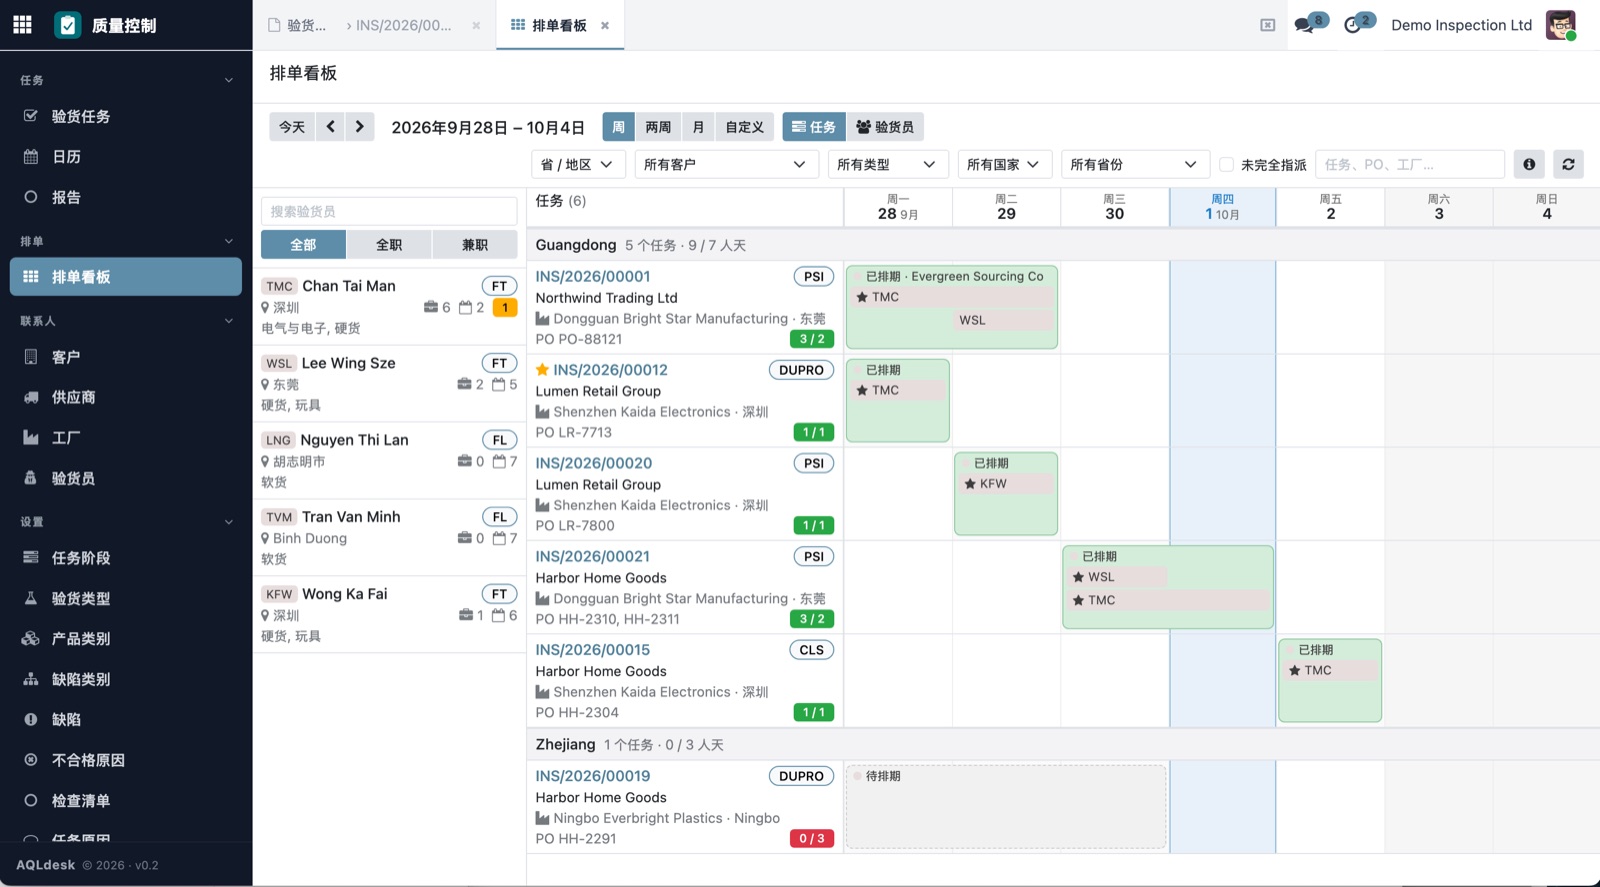Open task link INS/2026/00001
This screenshot has height=887, width=1600.
click(593, 277)
